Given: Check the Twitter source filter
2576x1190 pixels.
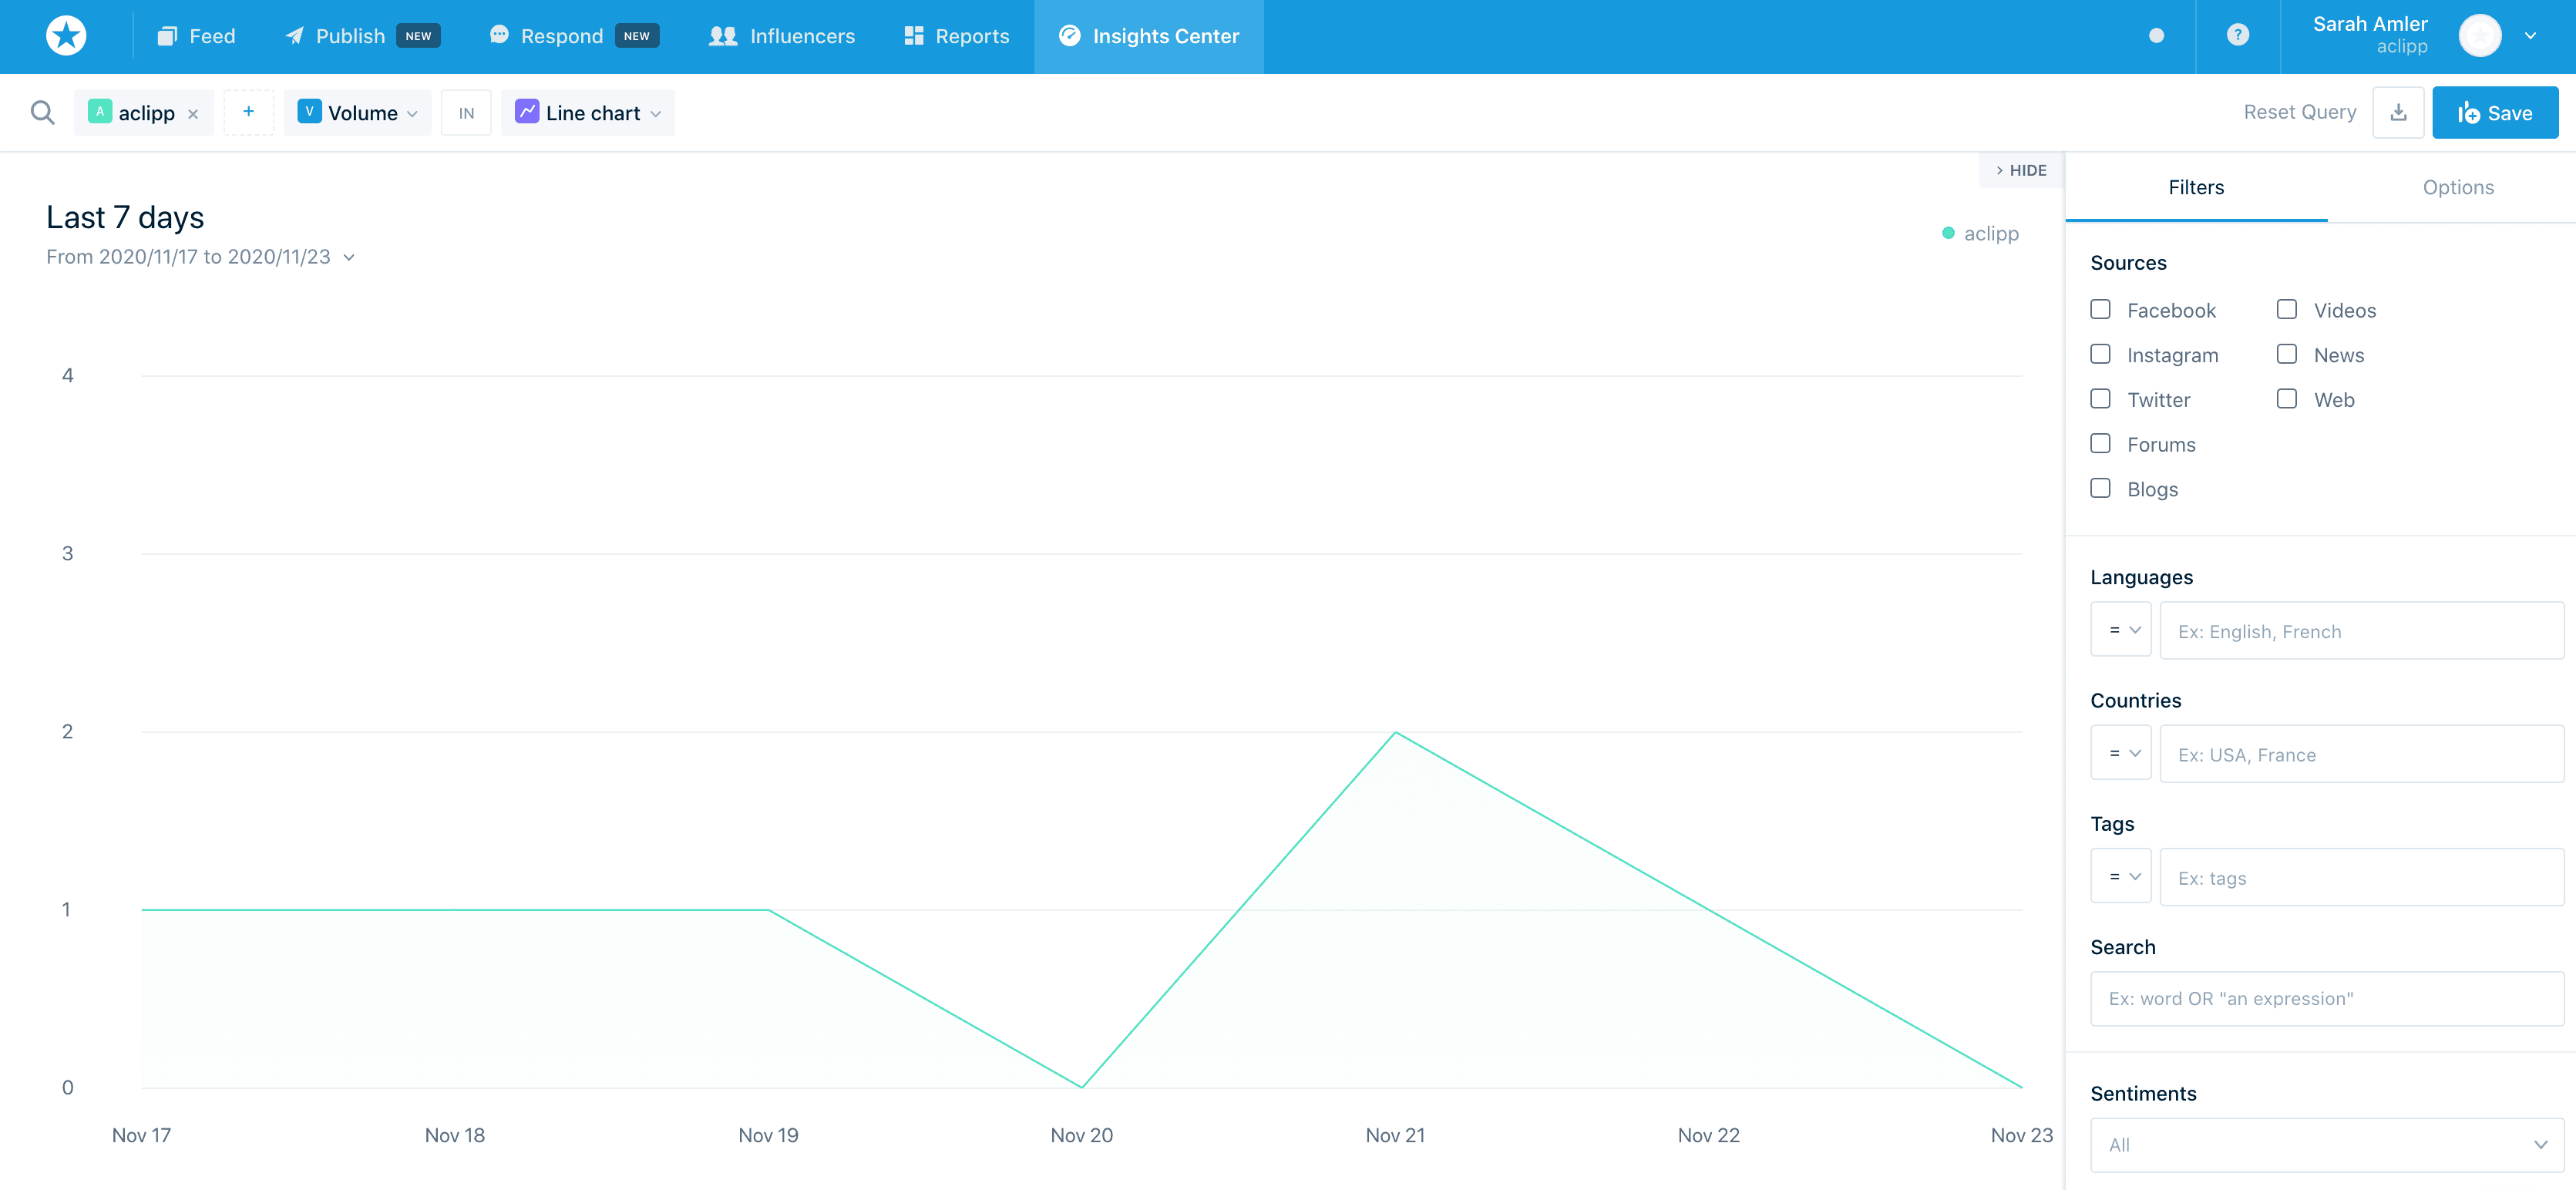Looking at the screenshot, I should (2100, 399).
